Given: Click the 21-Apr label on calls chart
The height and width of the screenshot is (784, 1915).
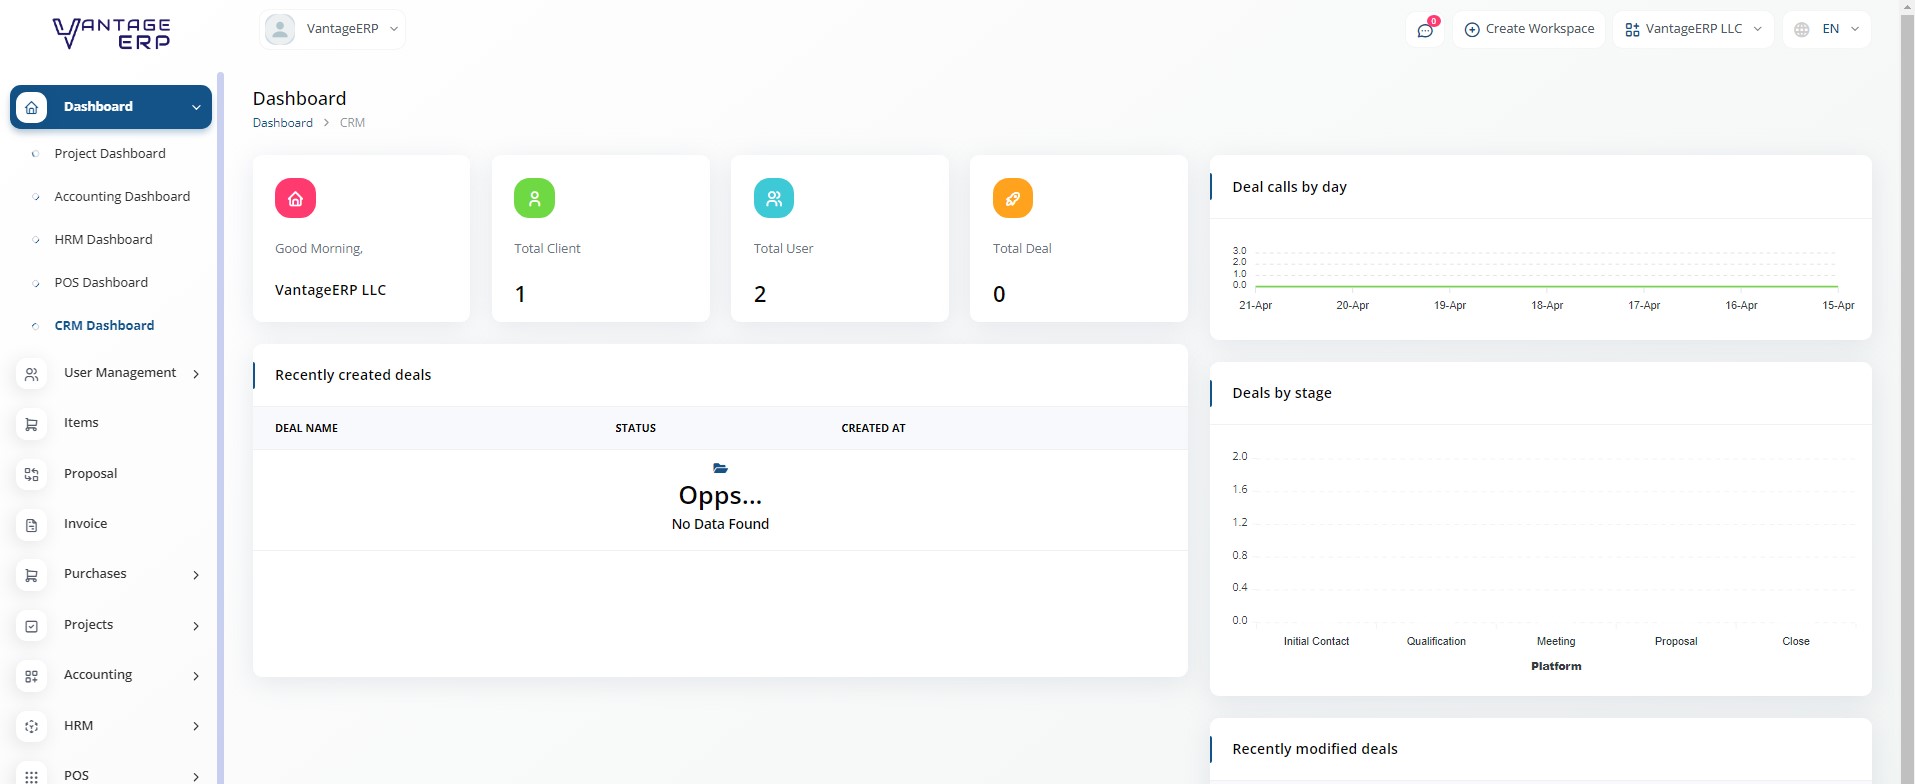Looking at the screenshot, I should [1255, 305].
